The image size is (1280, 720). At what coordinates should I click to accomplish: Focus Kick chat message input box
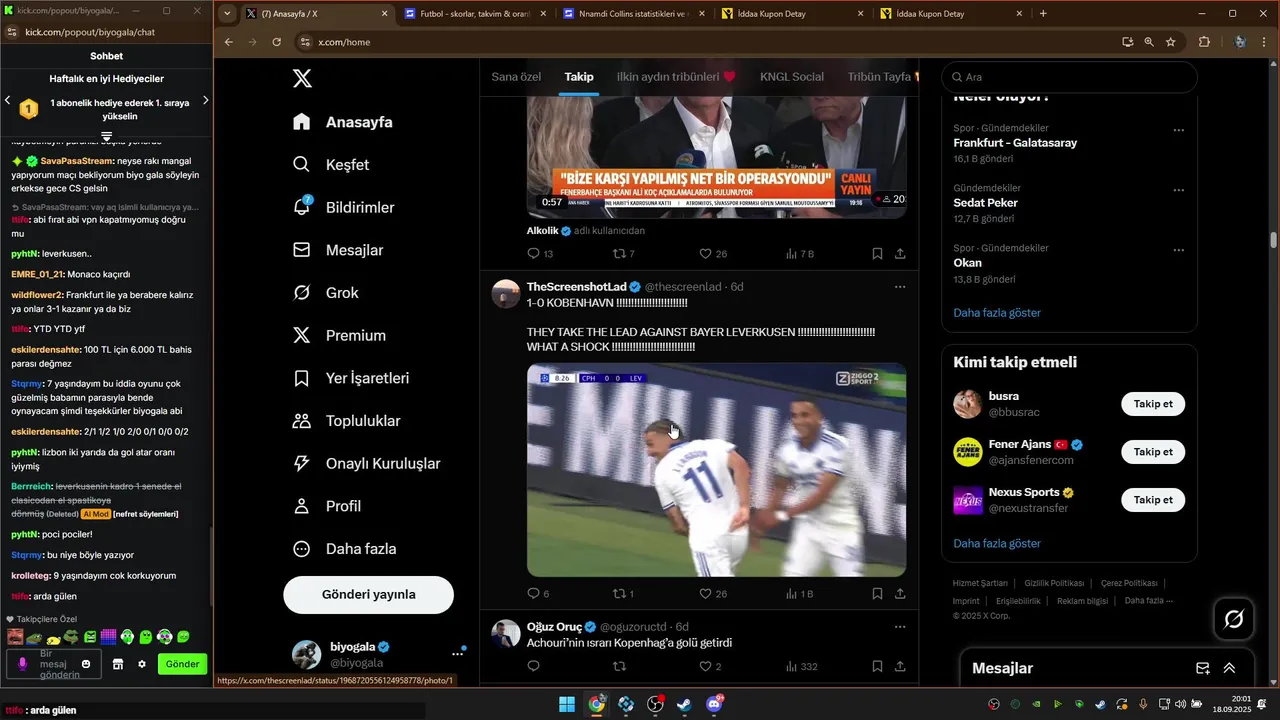(53, 664)
